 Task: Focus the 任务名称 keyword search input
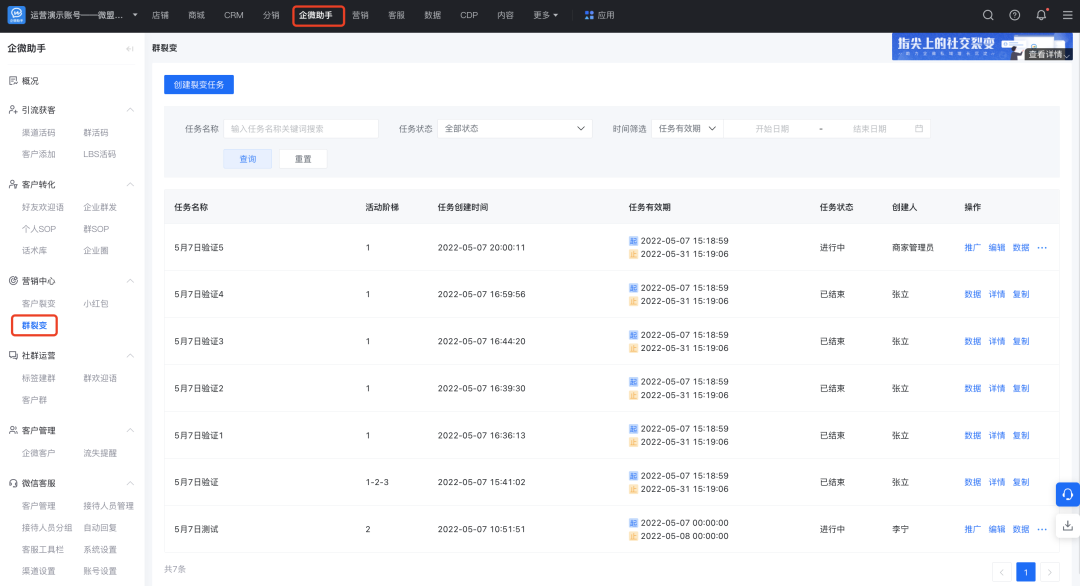(x=301, y=129)
